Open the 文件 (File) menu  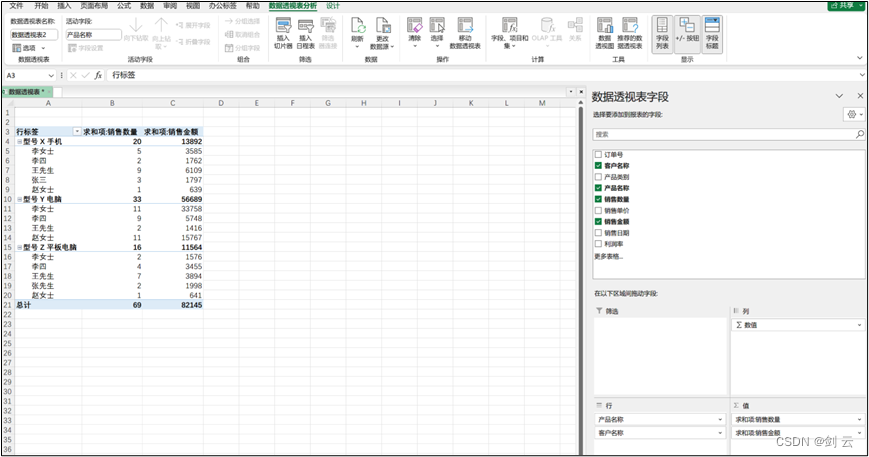click(17, 6)
